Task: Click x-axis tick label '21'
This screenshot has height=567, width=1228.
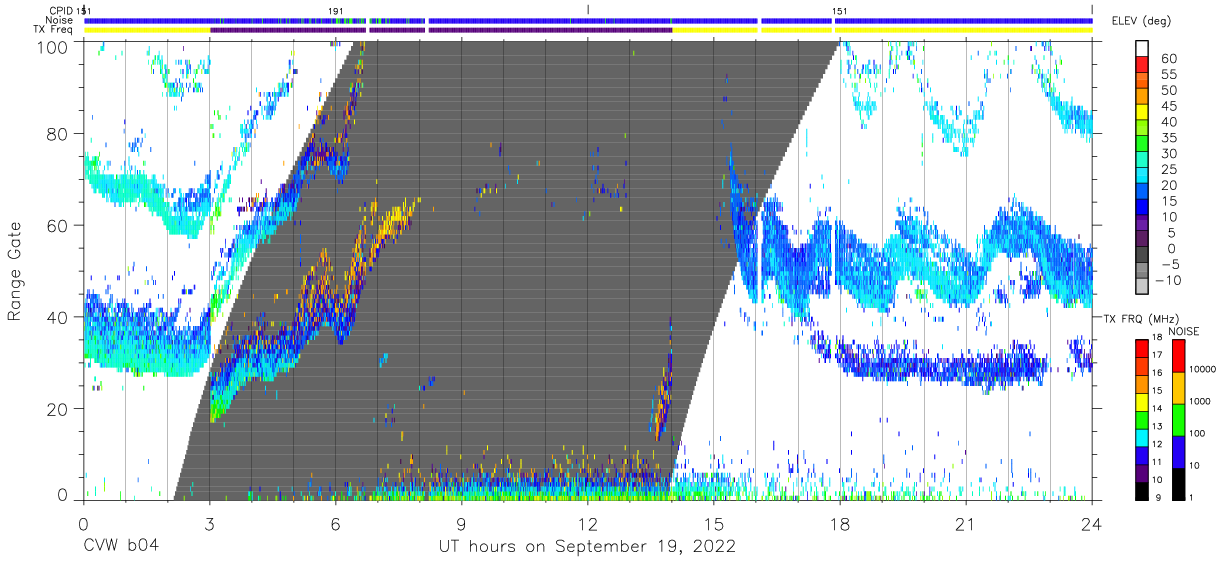Action: point(966,523)
